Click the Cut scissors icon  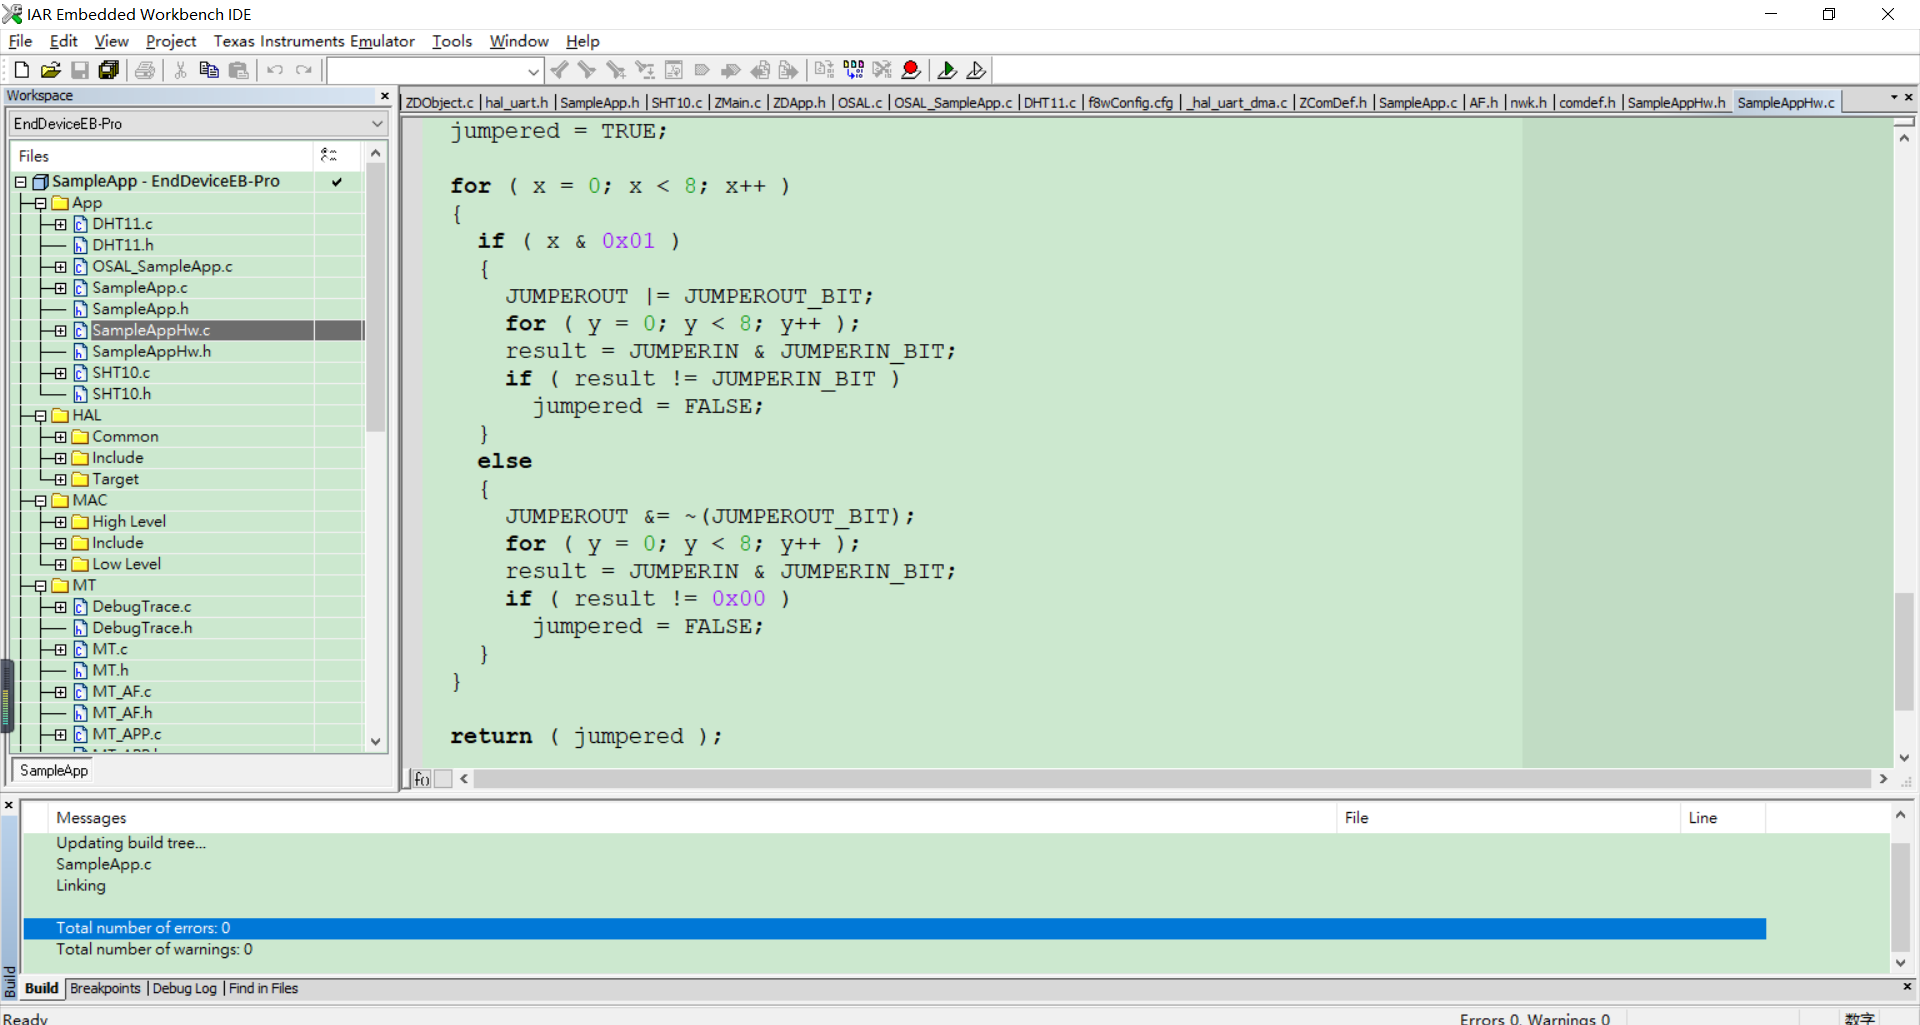(x=180, y=70)
